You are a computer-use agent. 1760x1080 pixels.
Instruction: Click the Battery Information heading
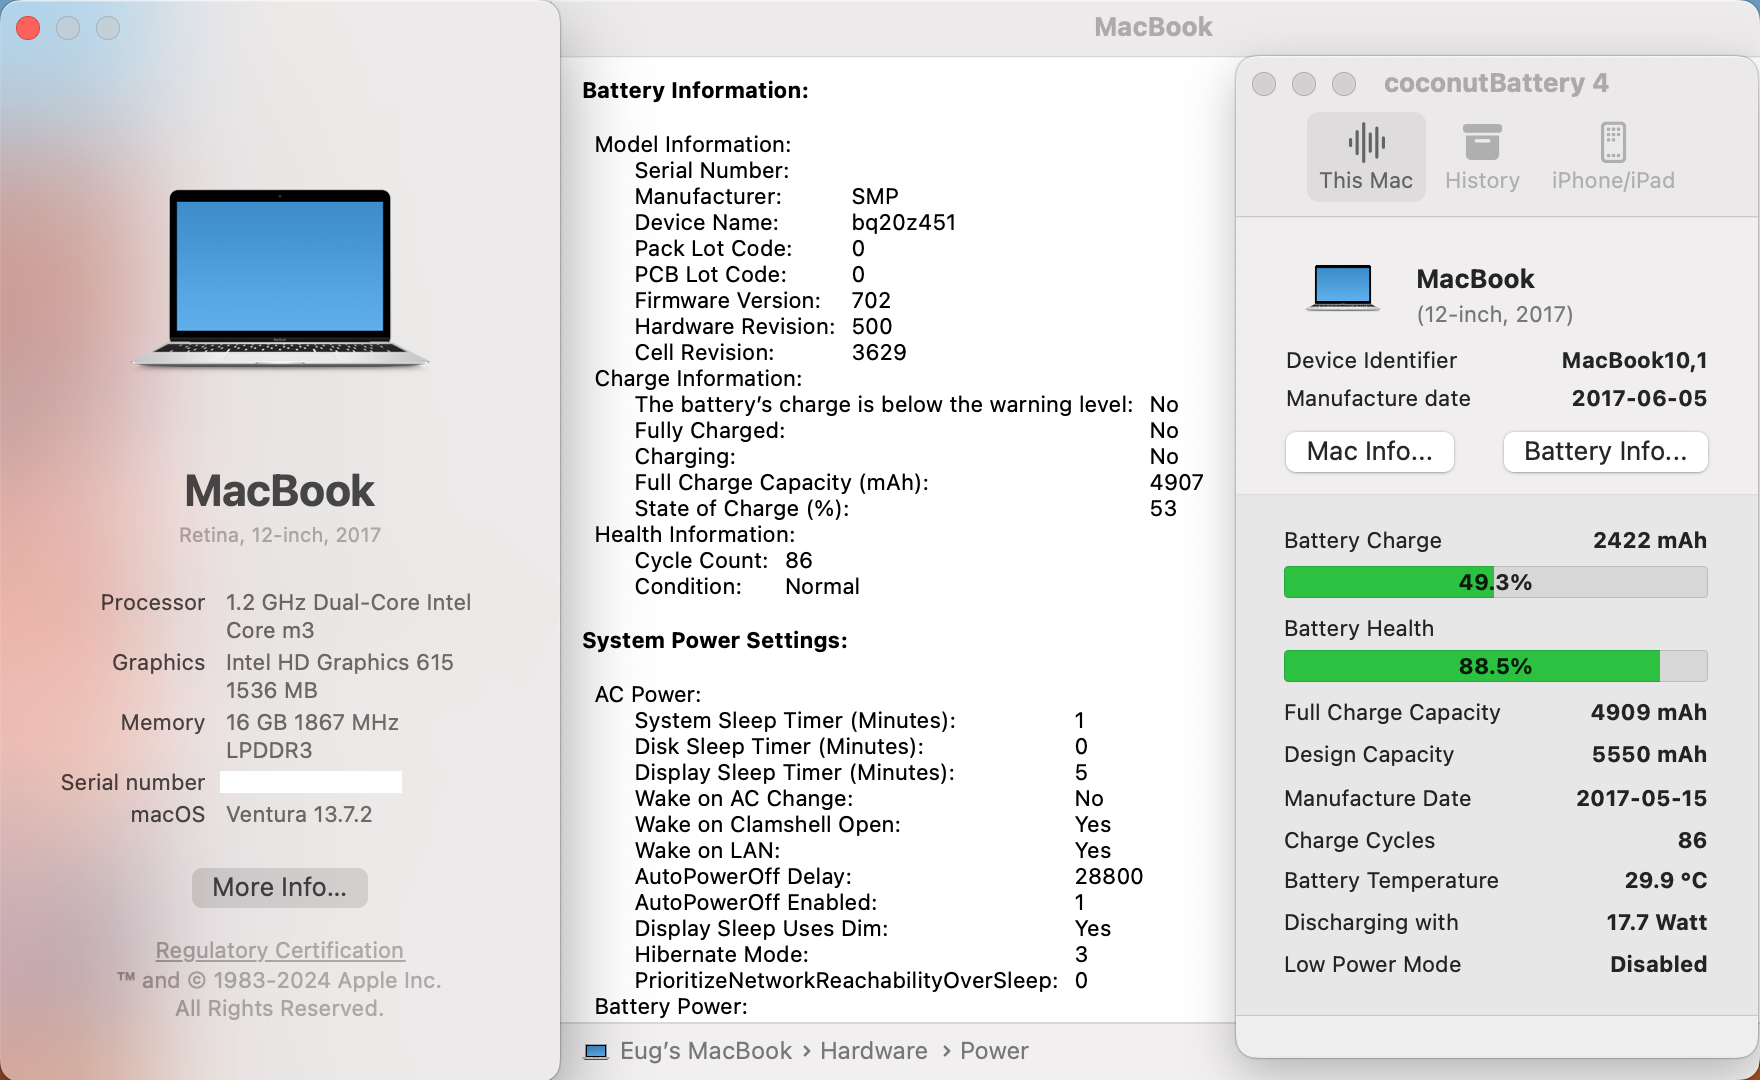(695, 90)
